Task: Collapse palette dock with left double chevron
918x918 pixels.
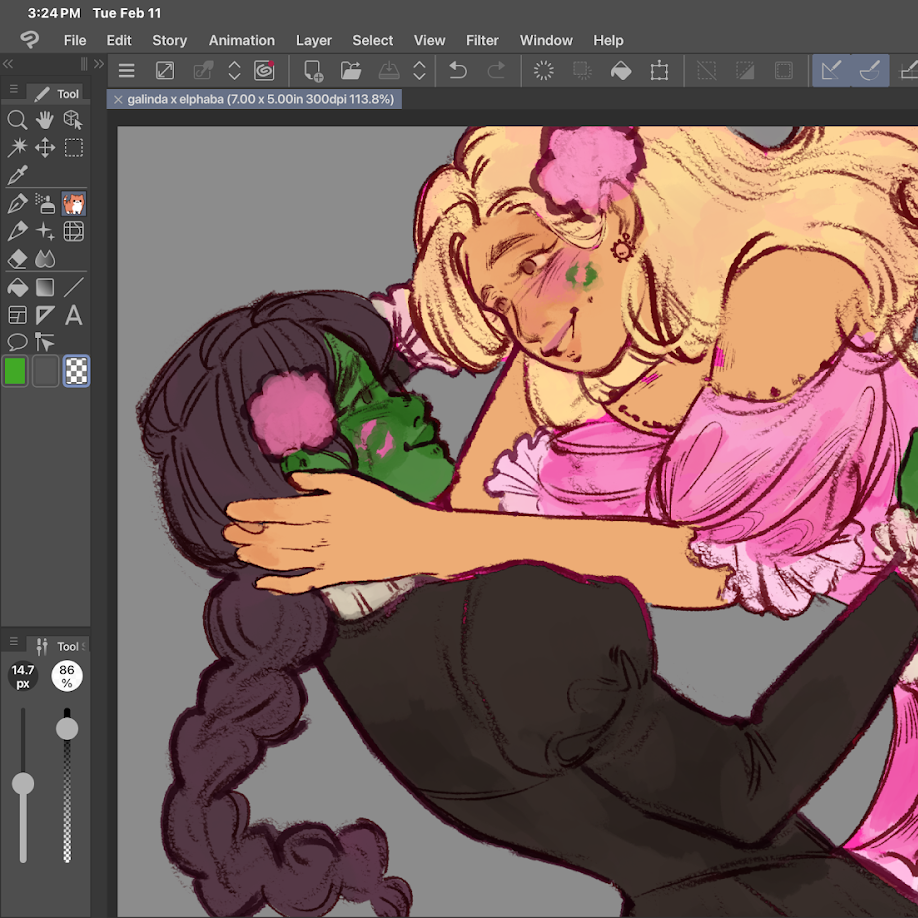Action: coord(8,64)
